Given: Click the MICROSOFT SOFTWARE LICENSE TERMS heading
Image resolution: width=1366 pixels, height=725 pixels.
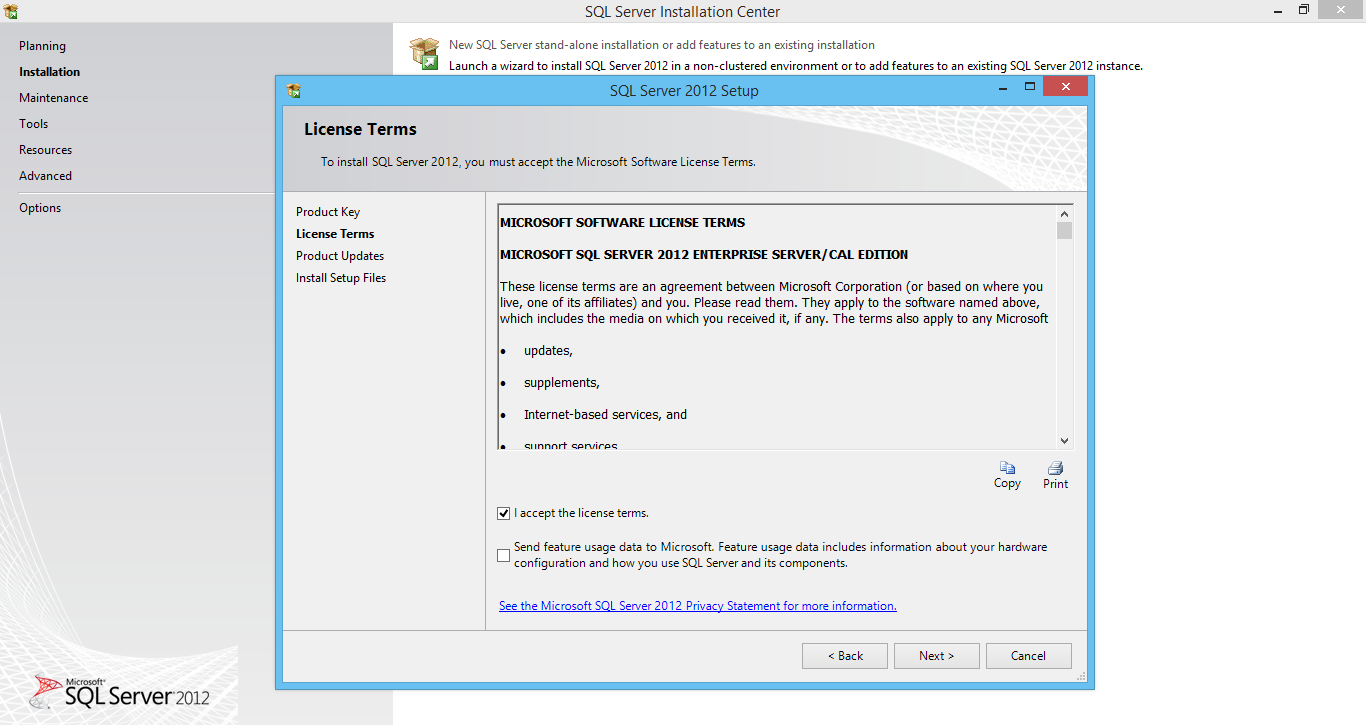Looking at the screenshot, I should 622,223.
